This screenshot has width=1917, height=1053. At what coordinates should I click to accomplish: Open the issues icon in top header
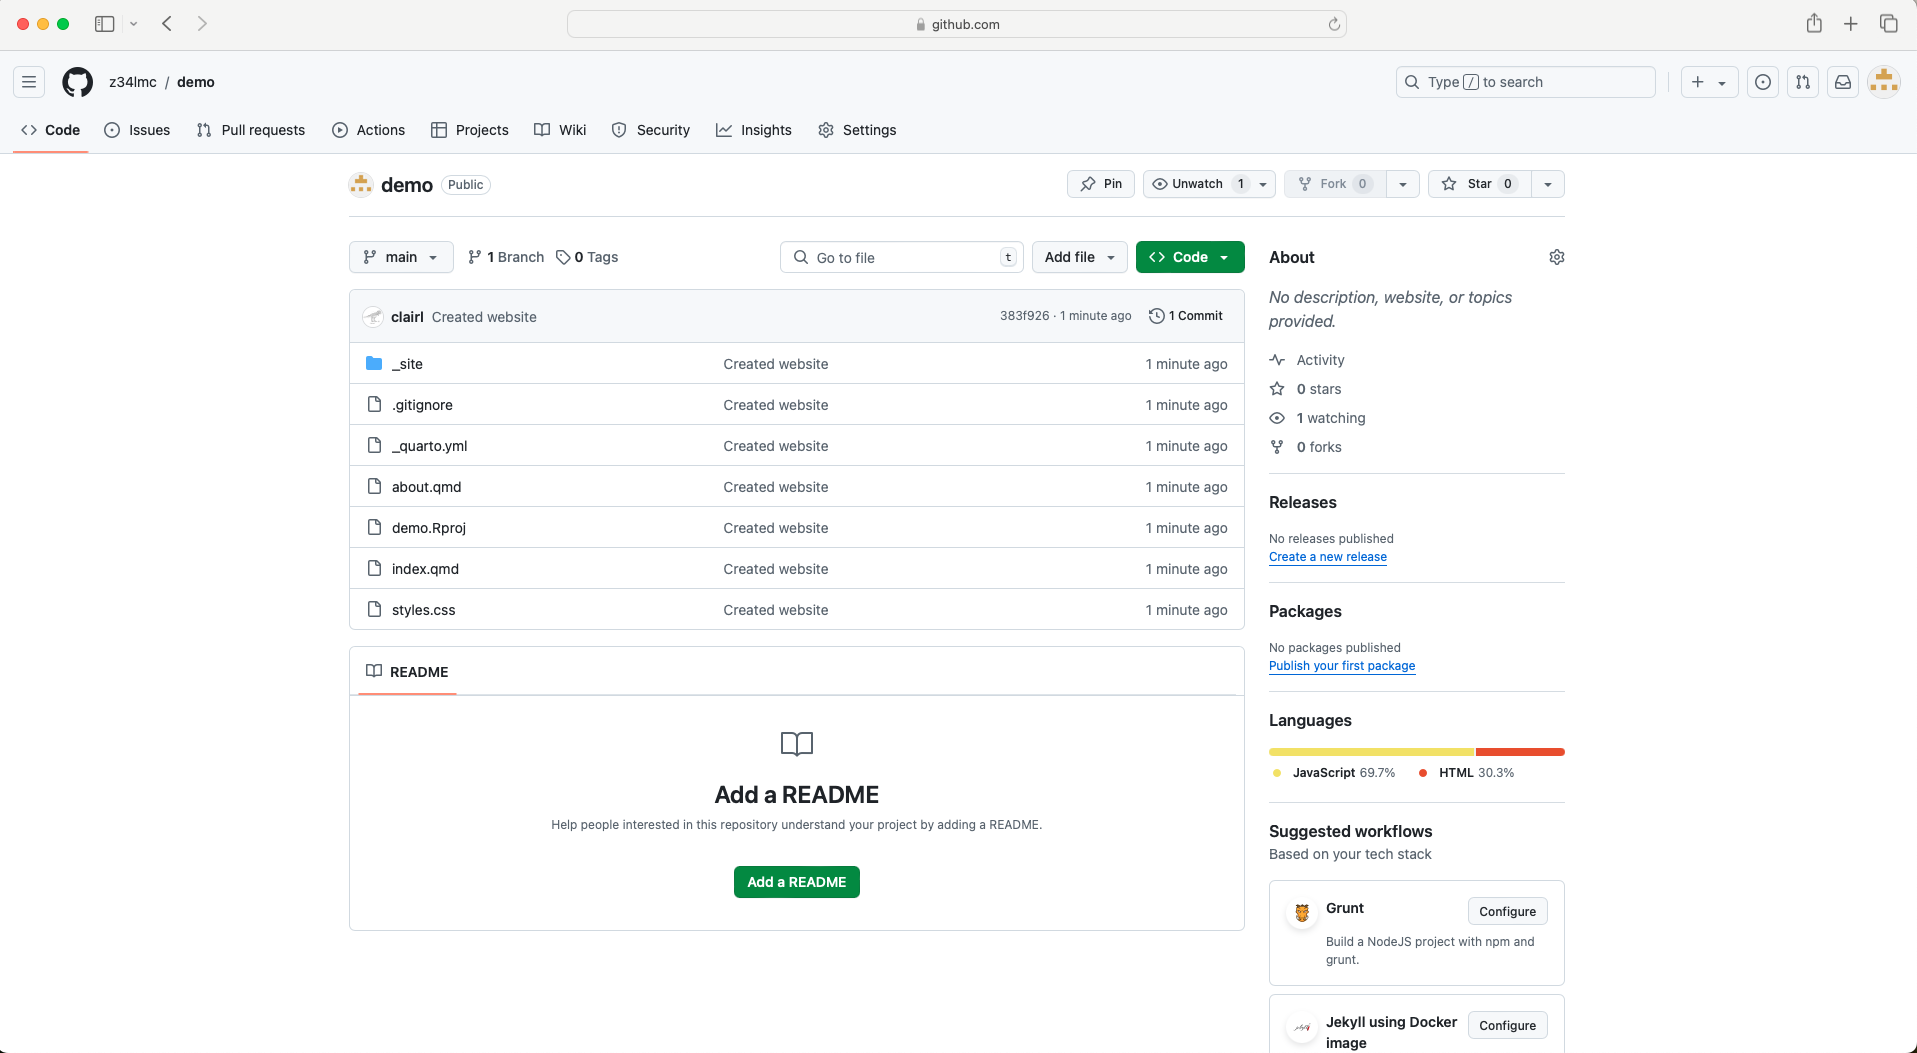[1763, 82]
